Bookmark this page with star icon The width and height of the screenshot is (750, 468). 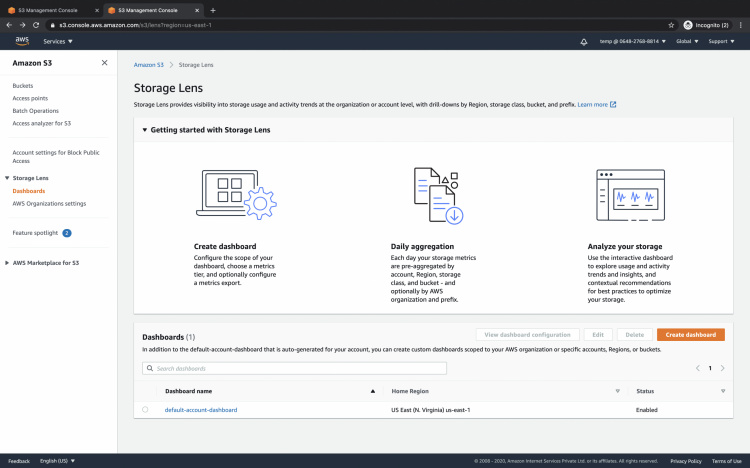point(671,24)
